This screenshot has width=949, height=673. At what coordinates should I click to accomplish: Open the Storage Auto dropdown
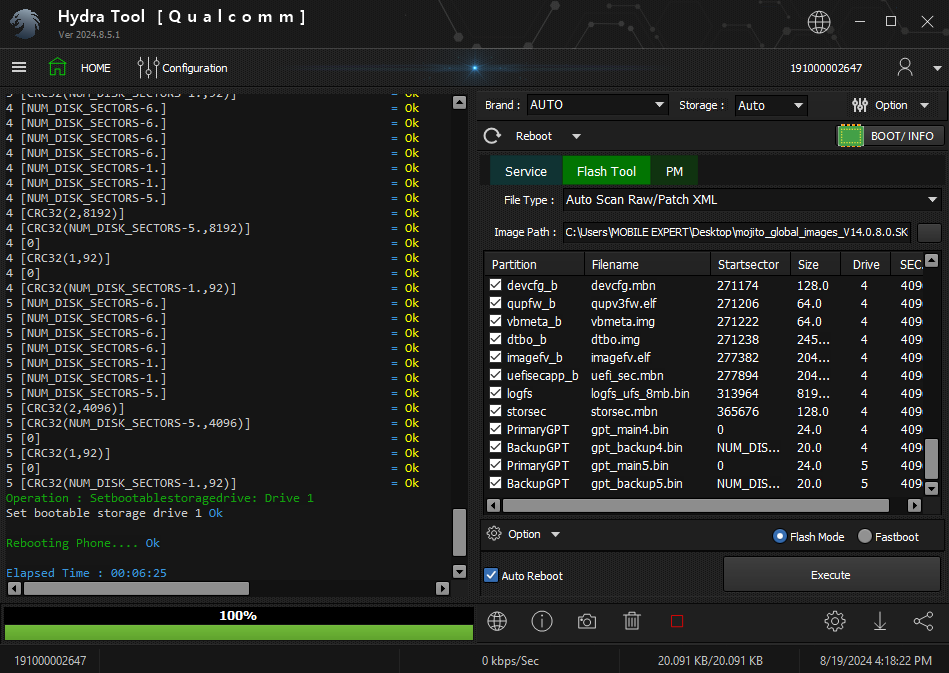(x=771, y=105)
